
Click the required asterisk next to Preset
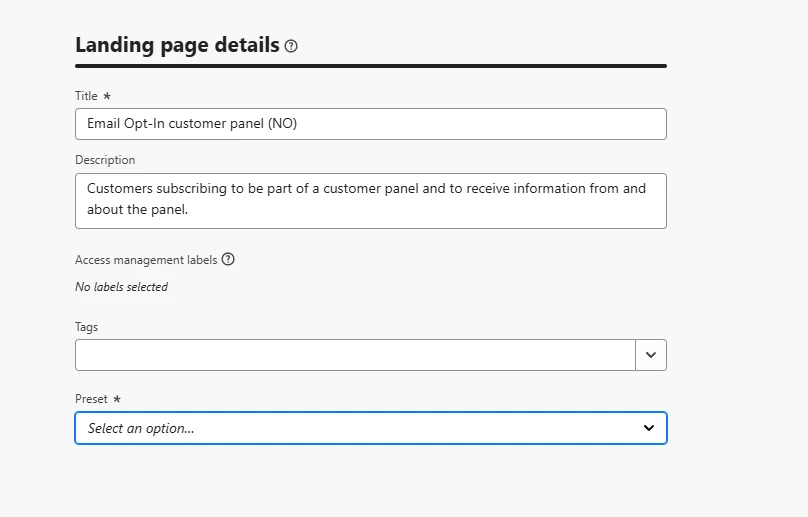point(117,399)
